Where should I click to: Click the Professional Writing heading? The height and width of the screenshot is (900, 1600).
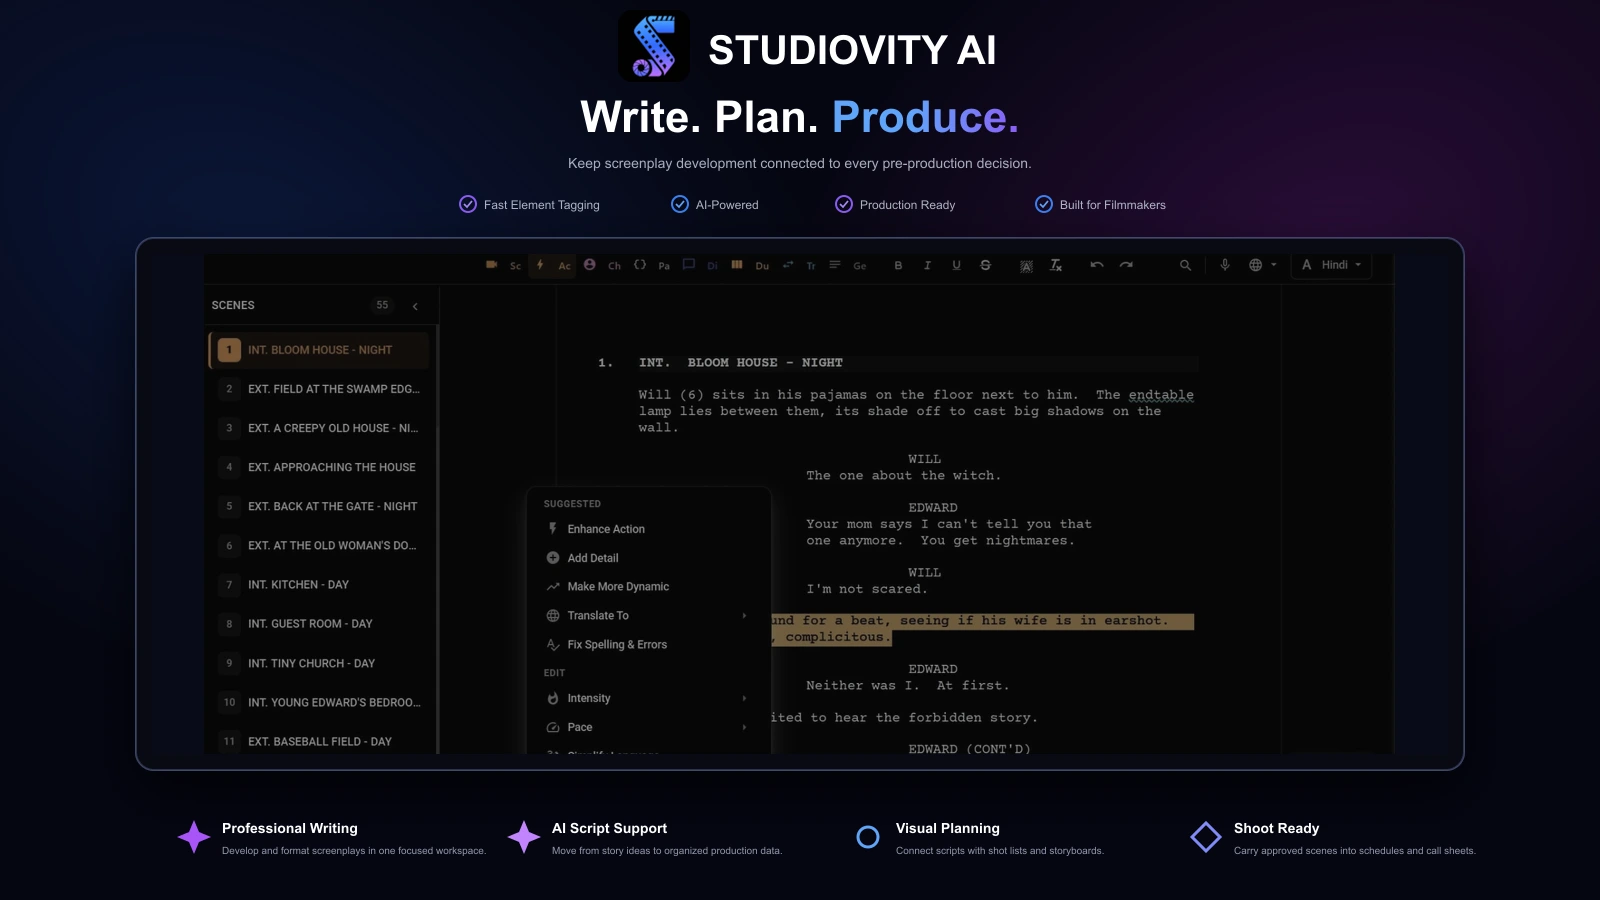(x=290, y=828)
